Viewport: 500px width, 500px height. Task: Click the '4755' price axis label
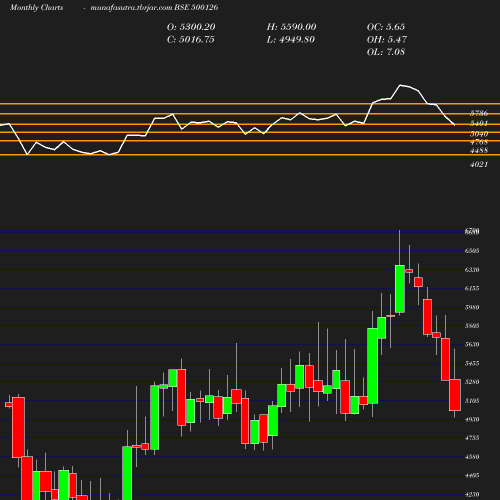coord(472,438)
